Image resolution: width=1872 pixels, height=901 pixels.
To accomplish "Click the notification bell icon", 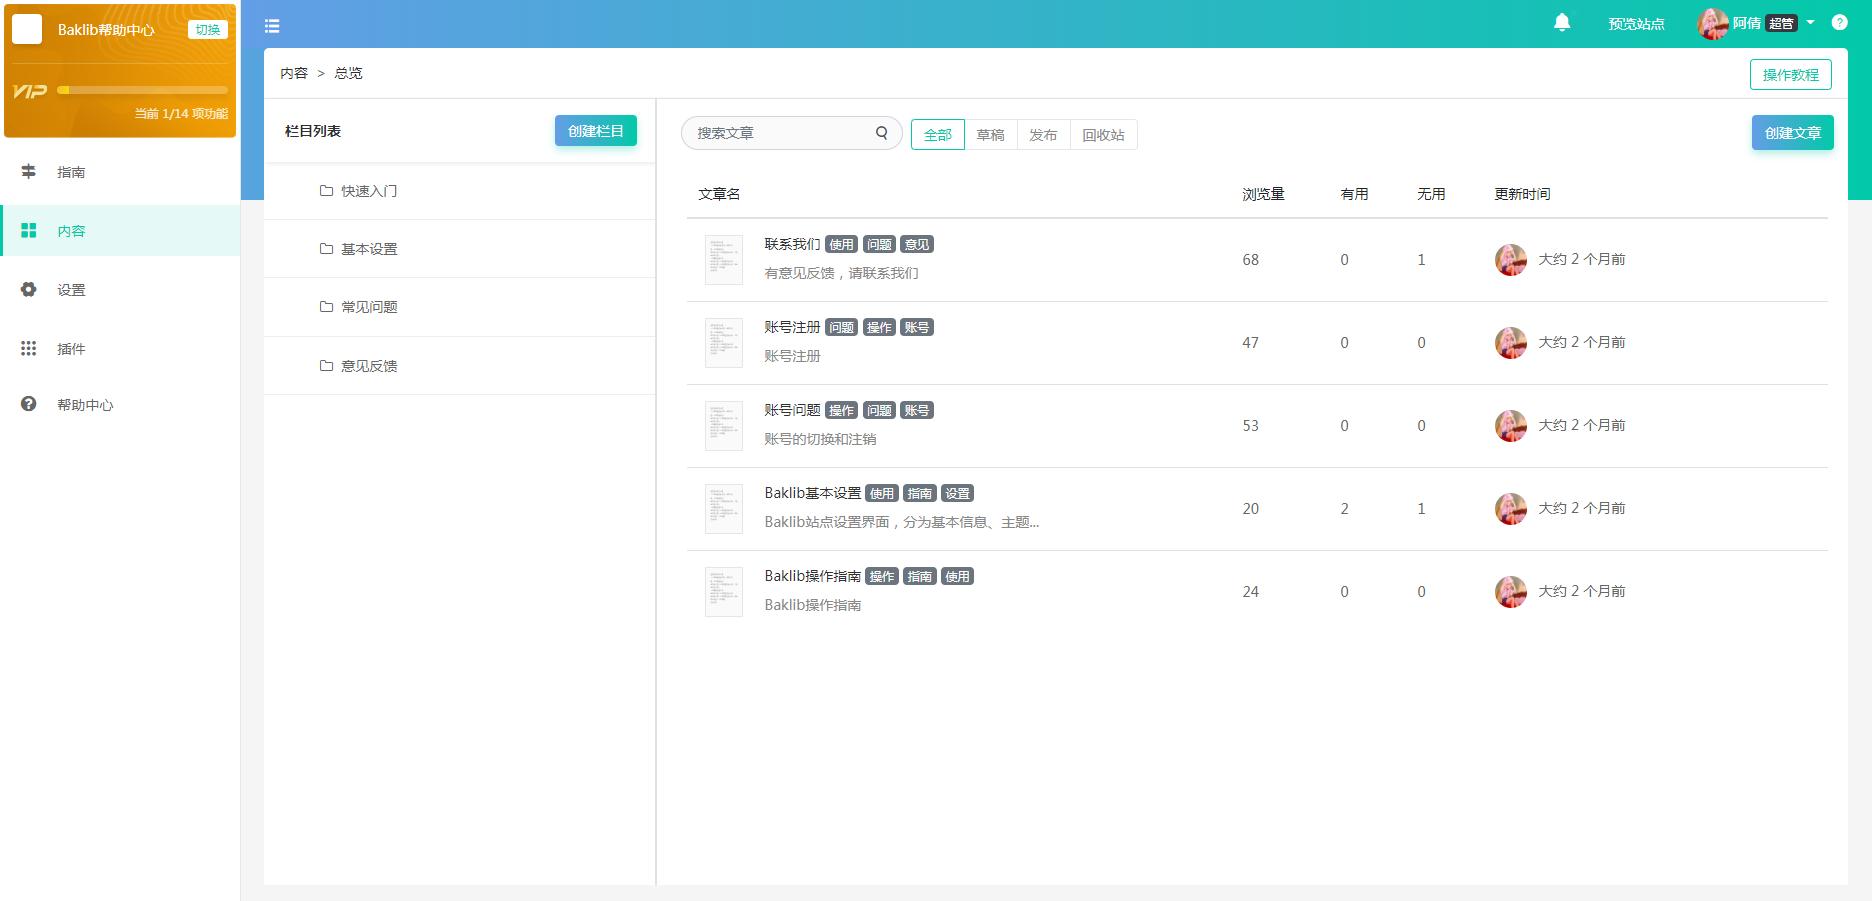I will point(1561,23).
